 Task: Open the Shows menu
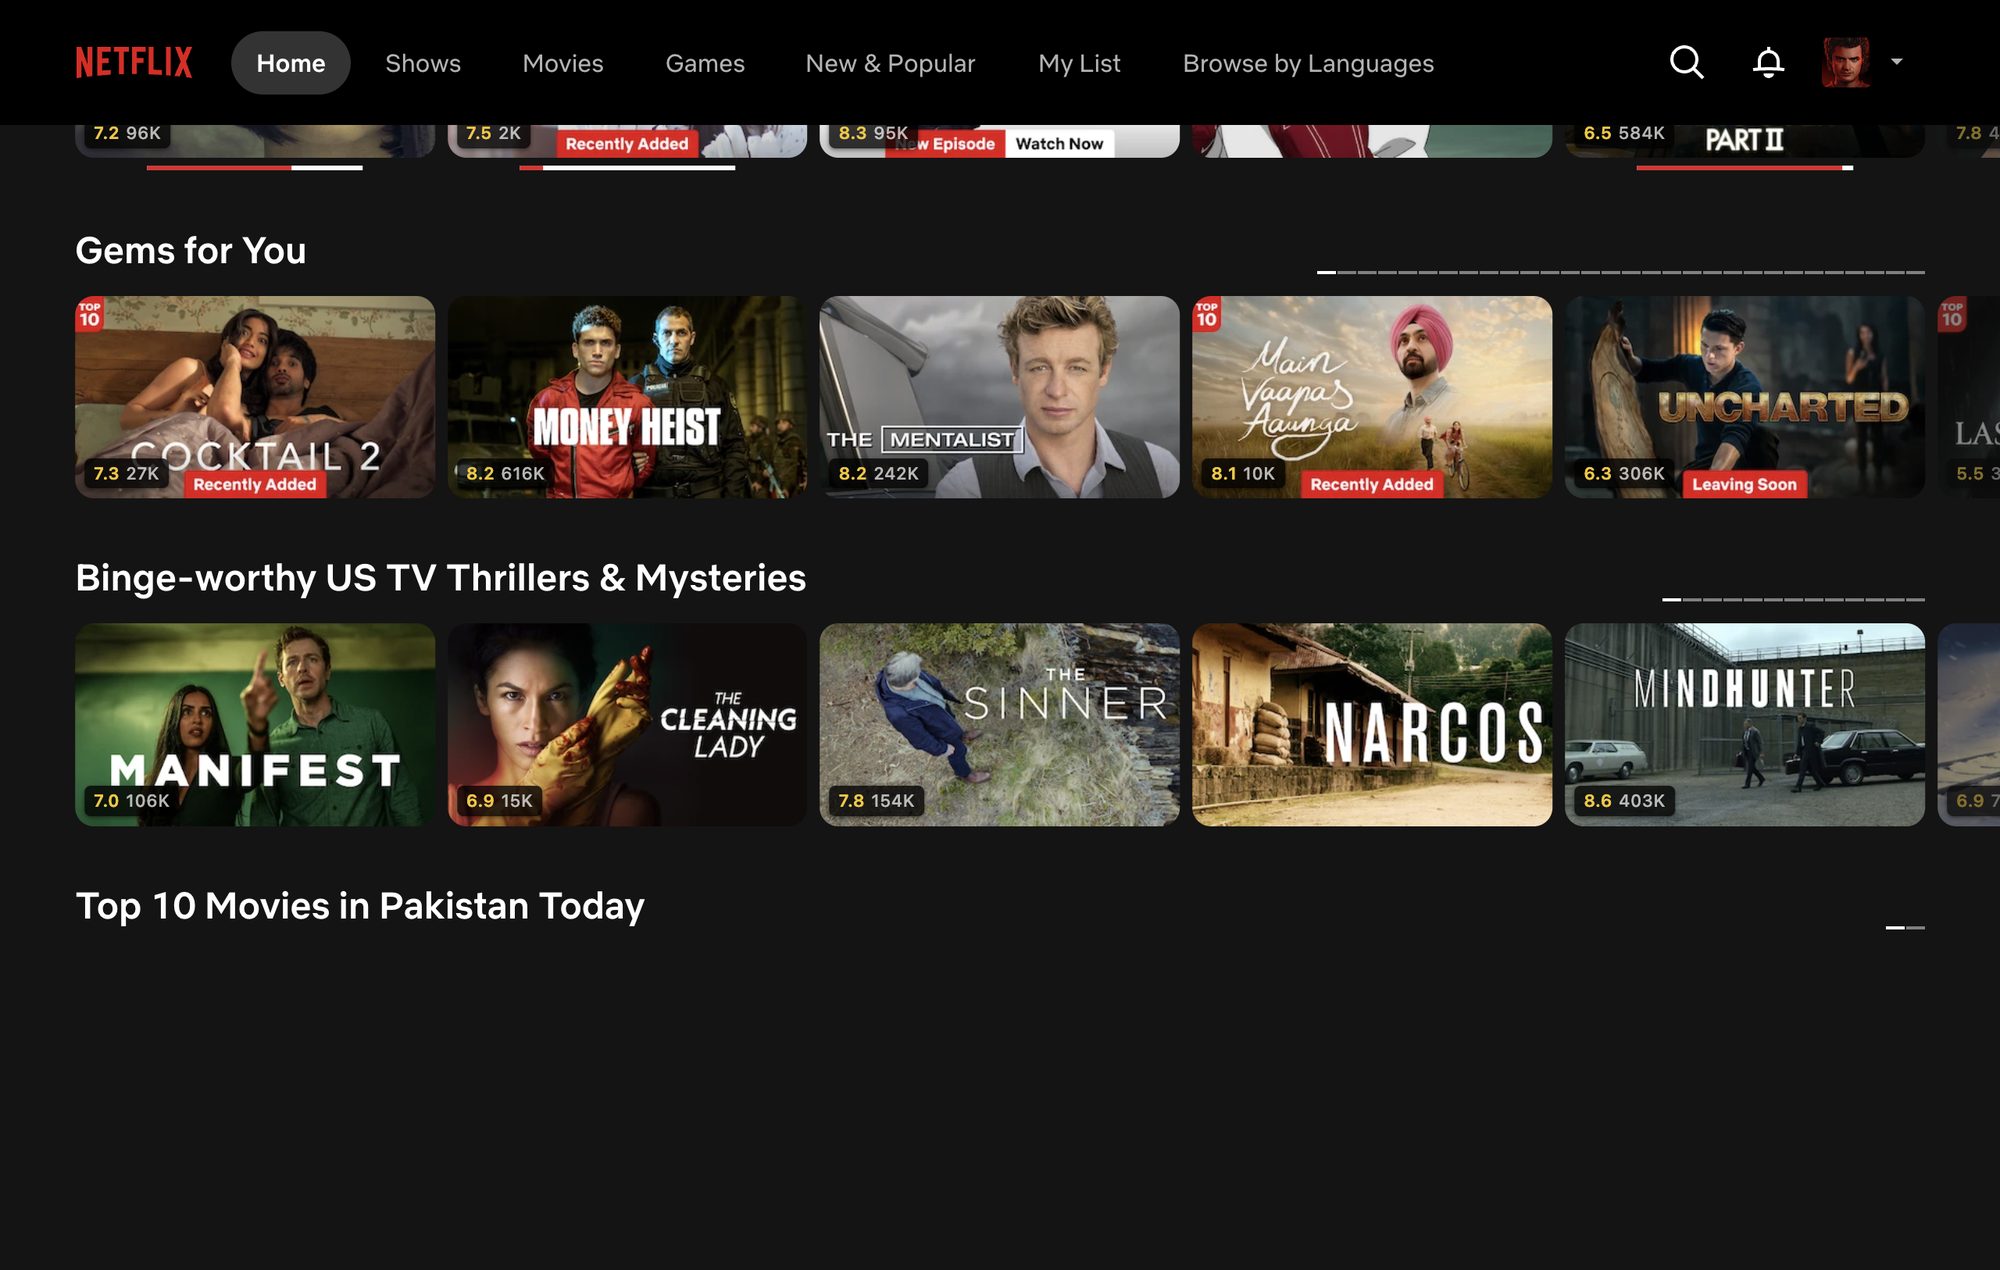point(423,63)
